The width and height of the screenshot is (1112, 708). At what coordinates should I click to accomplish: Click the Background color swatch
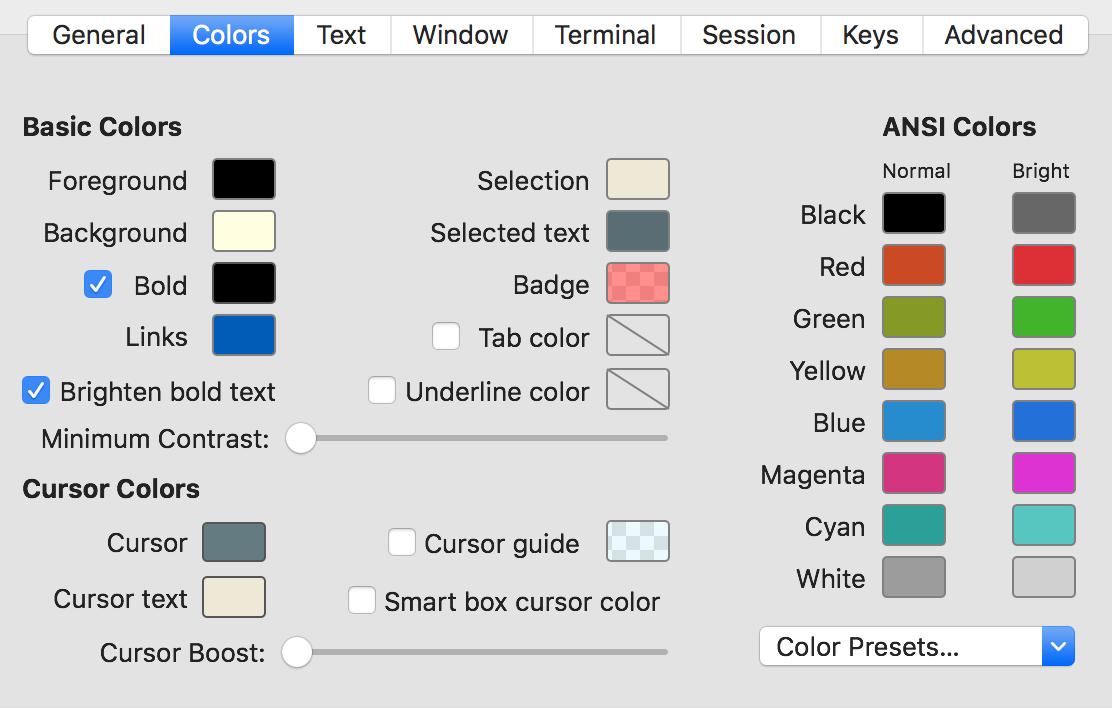pyautogui.click(x=243, y=232)
